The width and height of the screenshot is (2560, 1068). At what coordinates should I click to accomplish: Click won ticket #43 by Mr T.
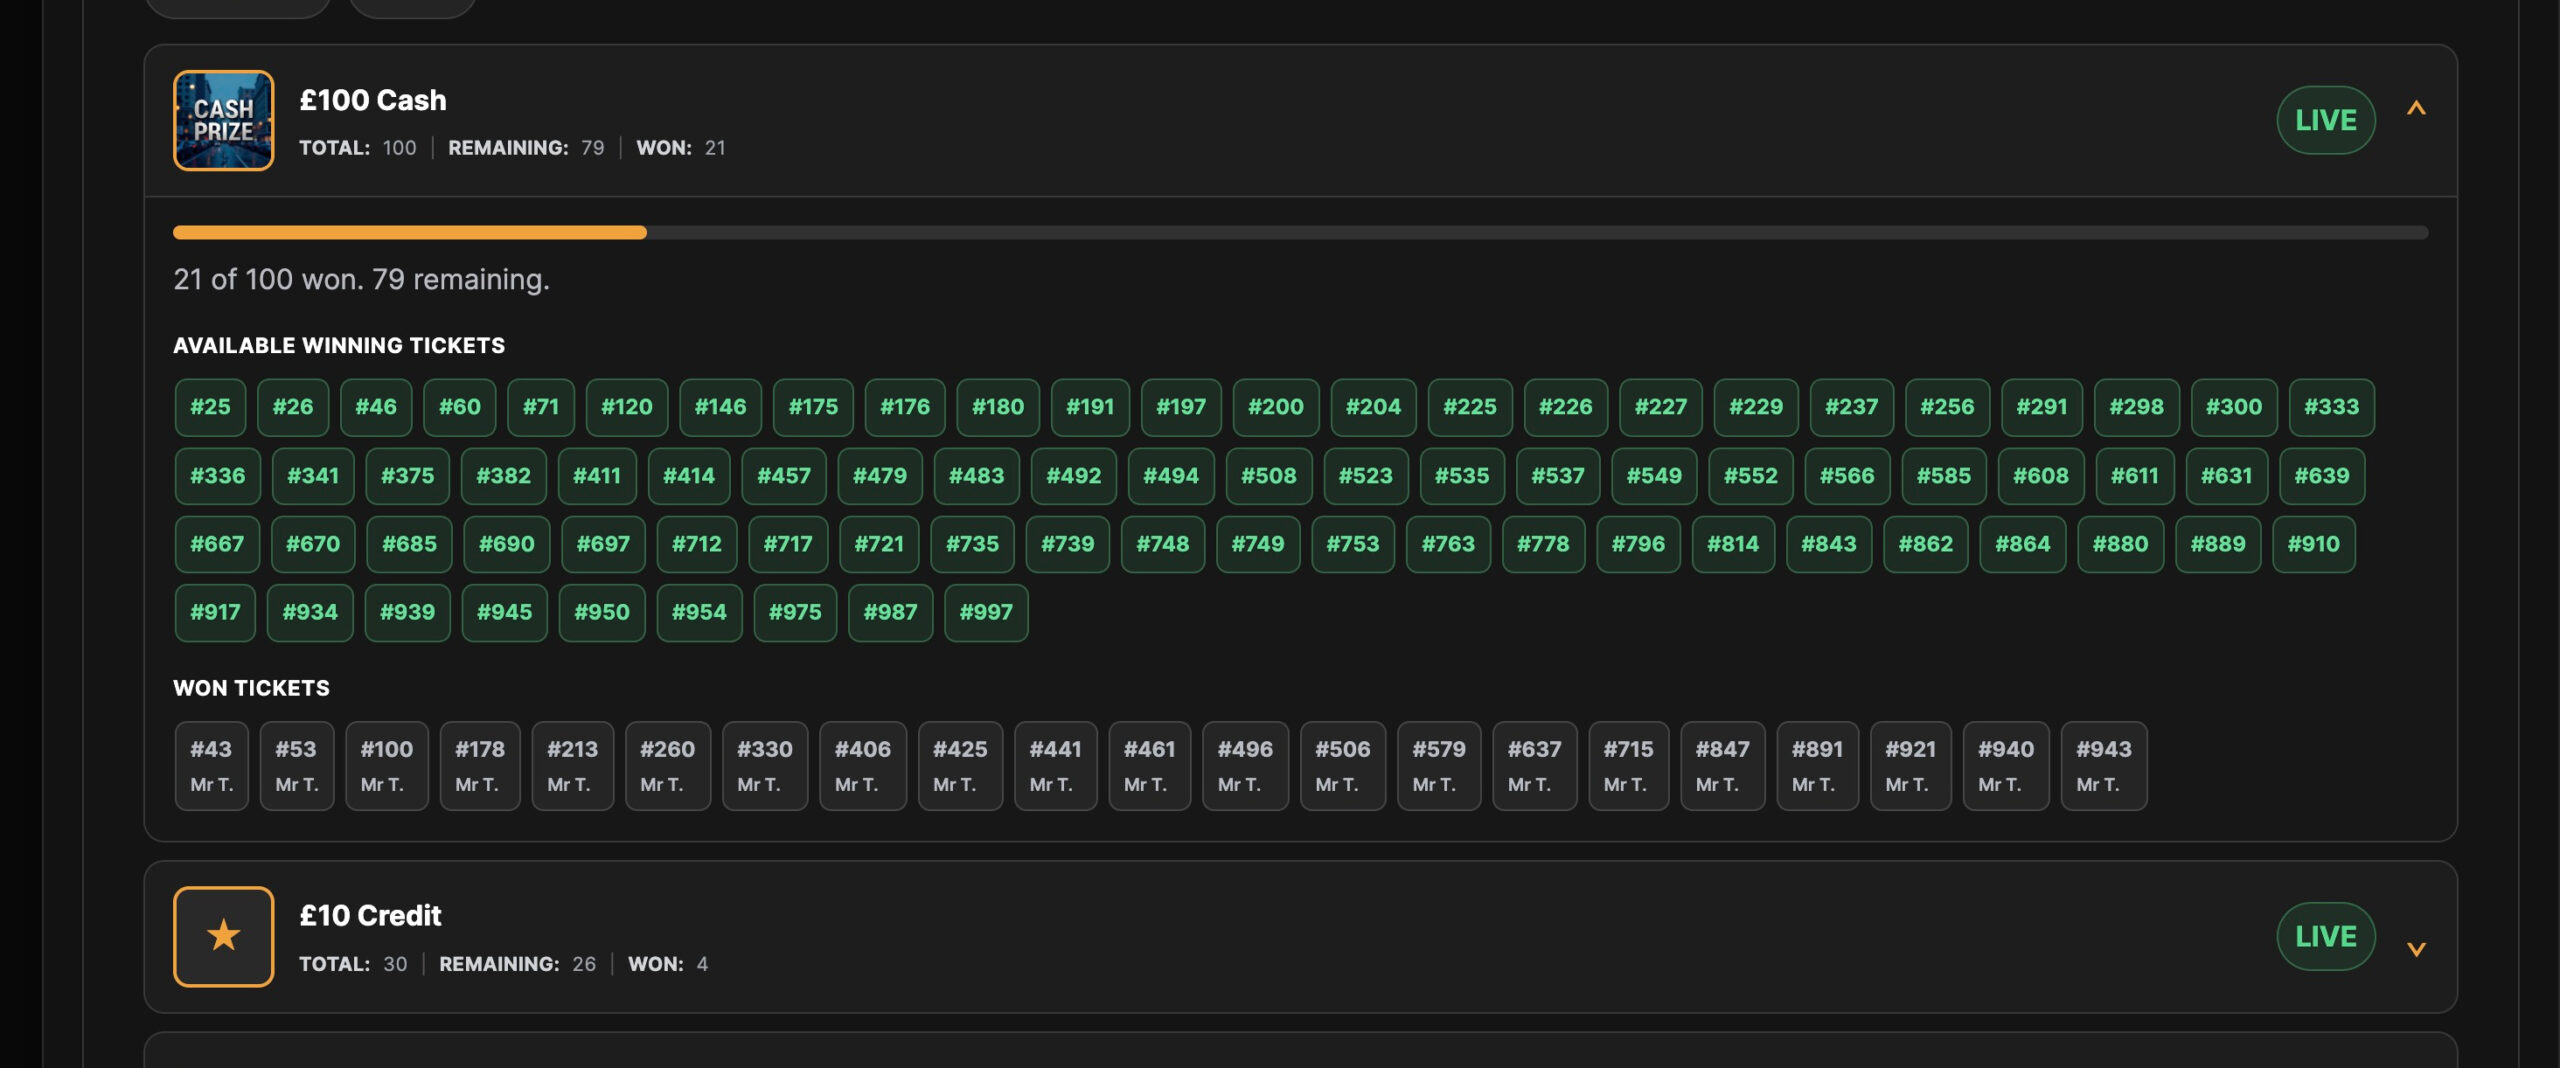click(211, 766)
